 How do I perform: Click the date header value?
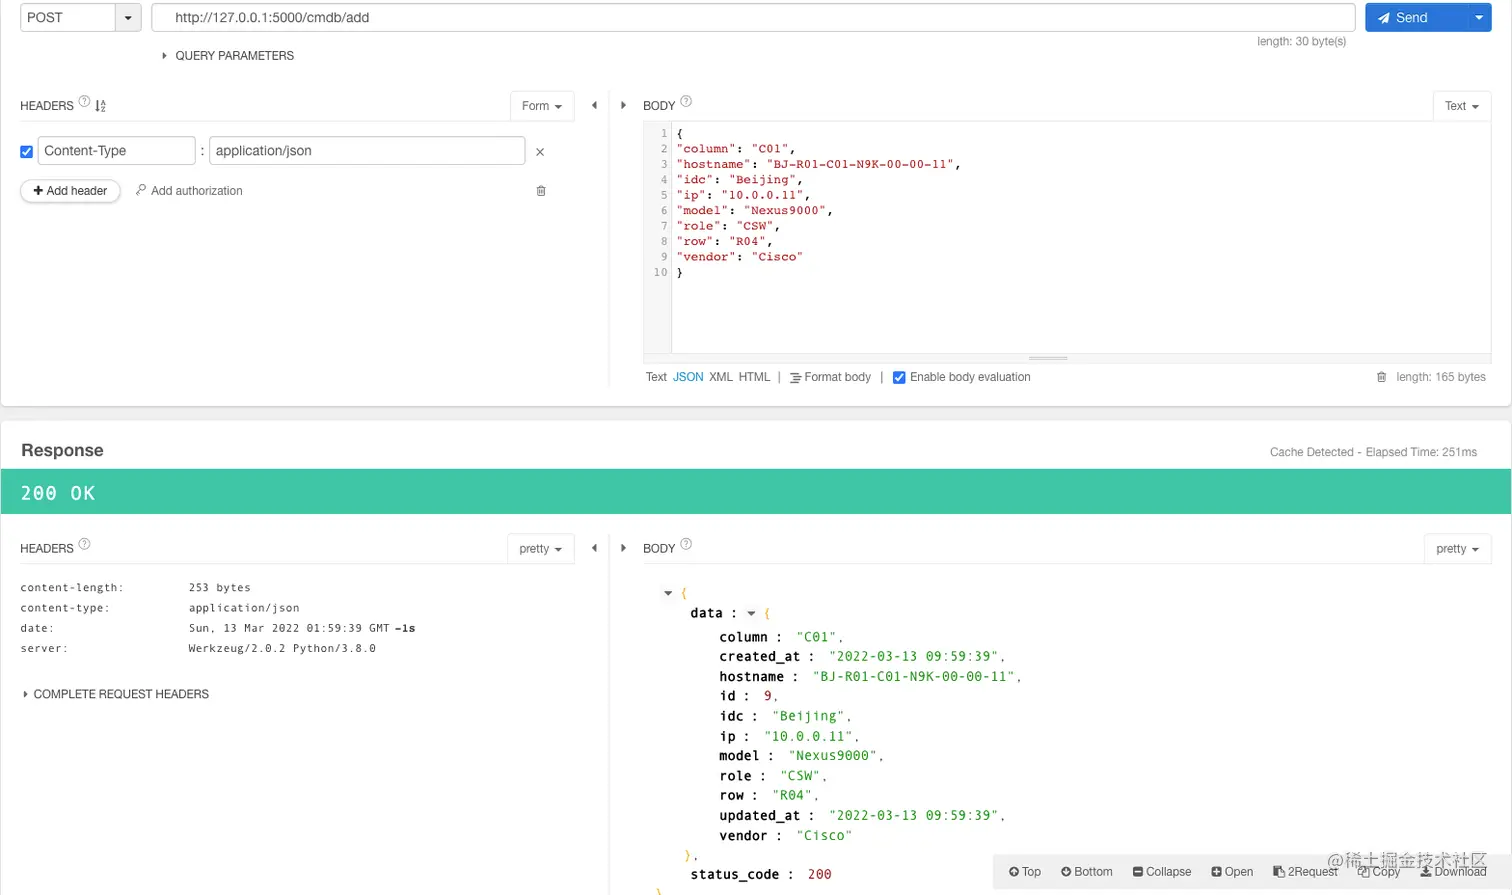302,629
